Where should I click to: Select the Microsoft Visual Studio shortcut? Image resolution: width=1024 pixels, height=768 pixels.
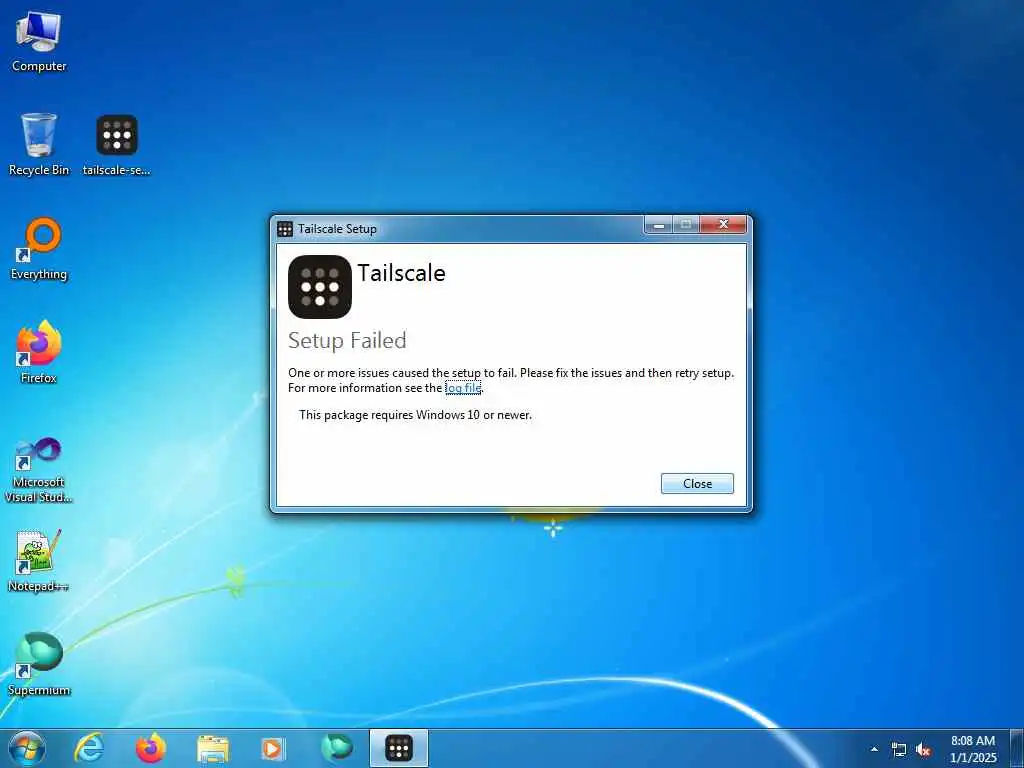pyautogui.click(x=39, y=470)
